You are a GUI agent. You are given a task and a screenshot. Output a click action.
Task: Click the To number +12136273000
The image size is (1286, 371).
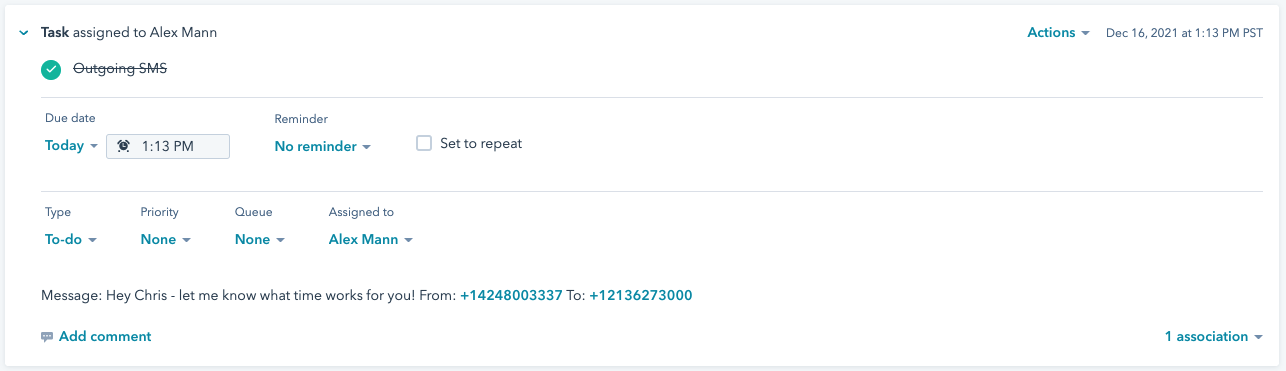641,296
